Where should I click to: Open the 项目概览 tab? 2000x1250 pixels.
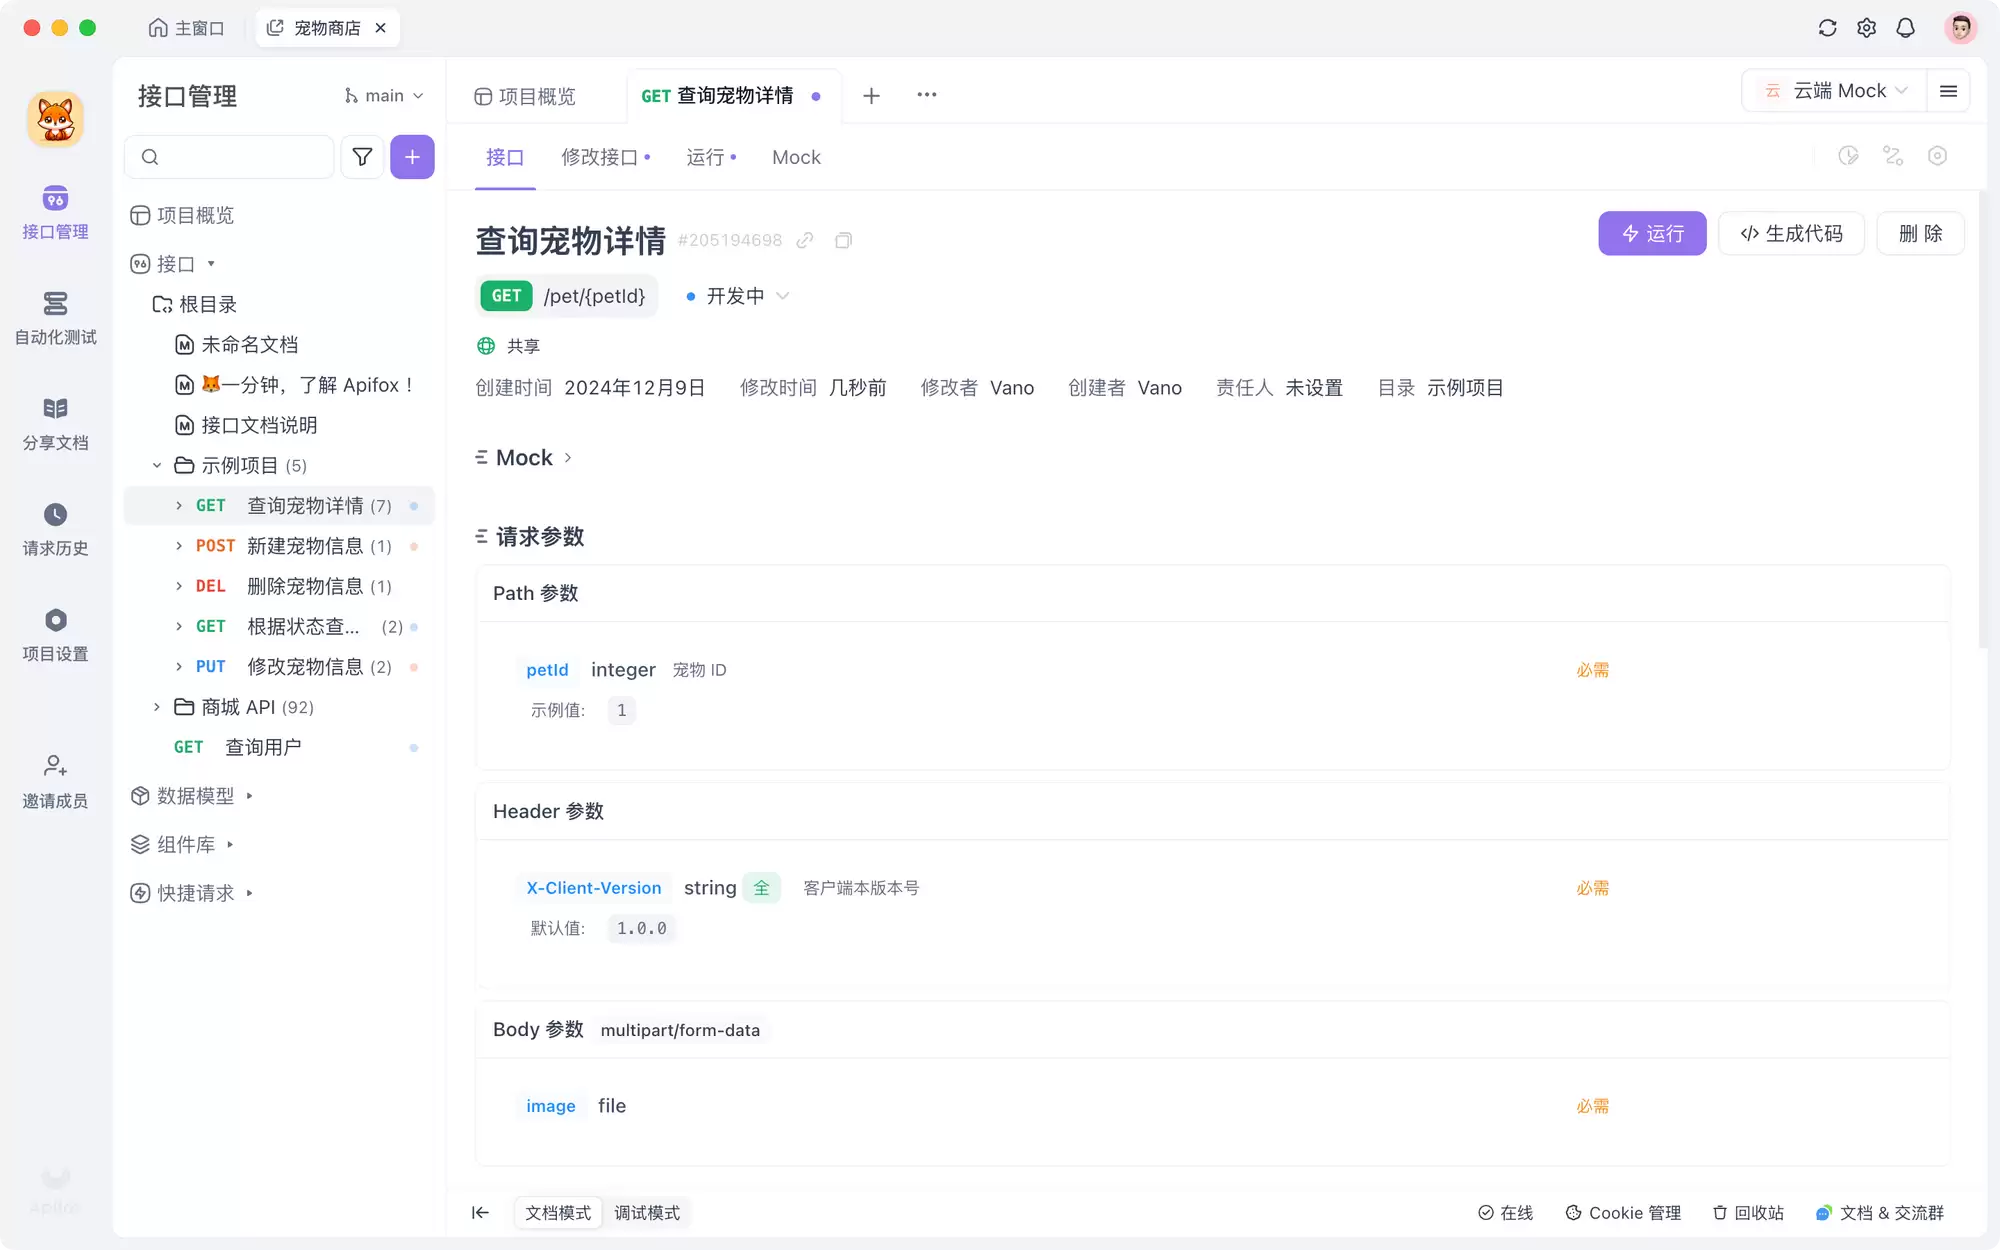point(525,96)
